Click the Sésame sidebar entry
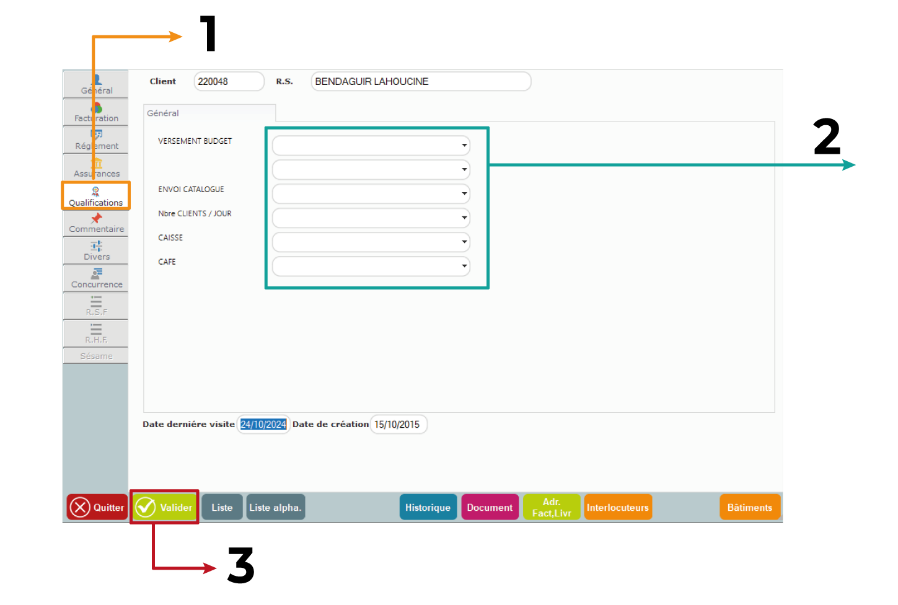This screenshot has height=605, width=898. pyautogui.click(x=96, y=356)
